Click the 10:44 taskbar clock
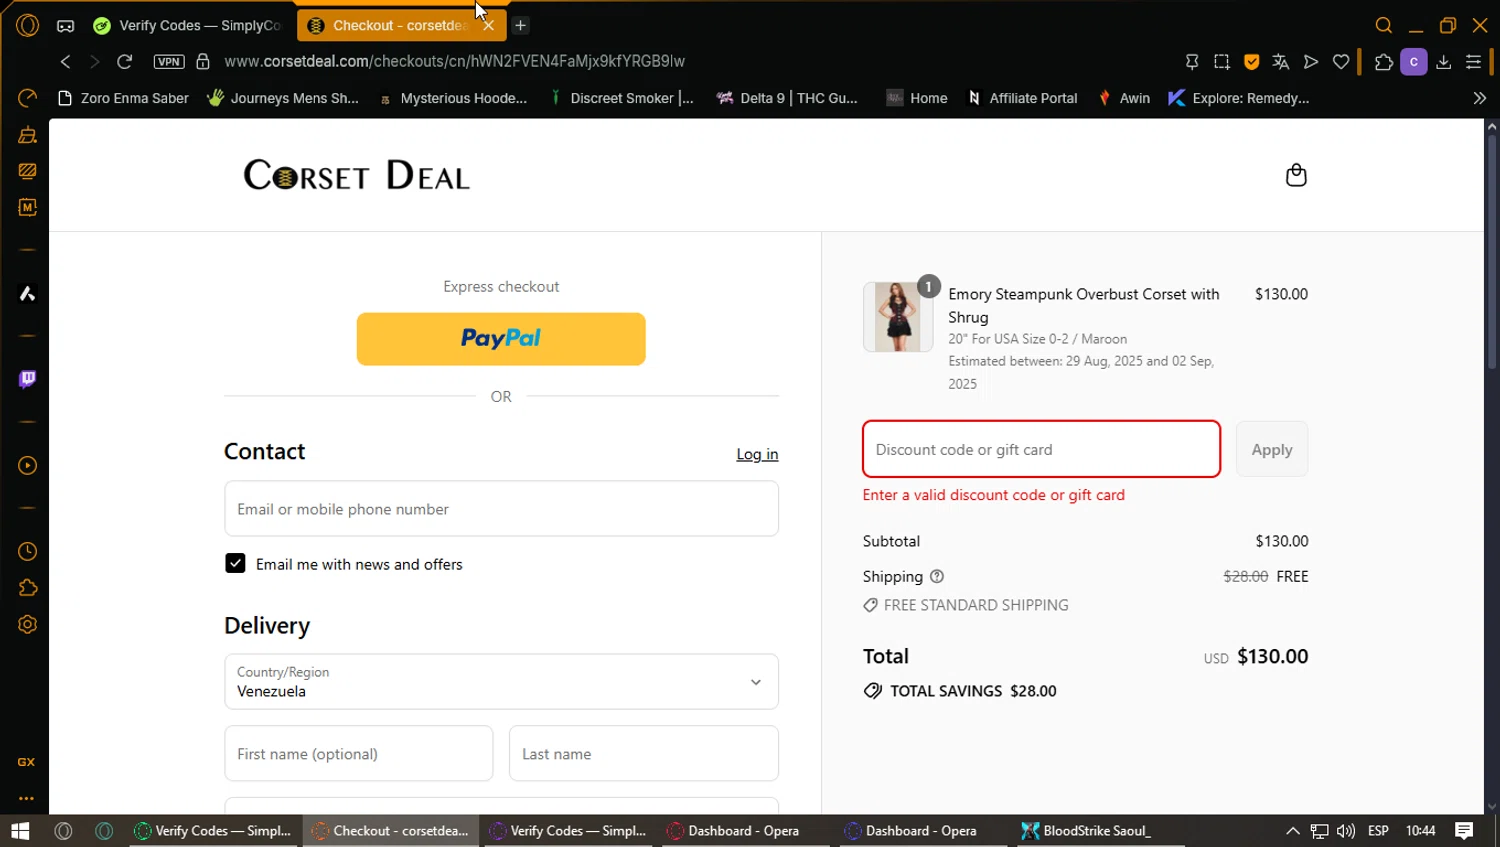1500x847 pixels. (1420, 831)
